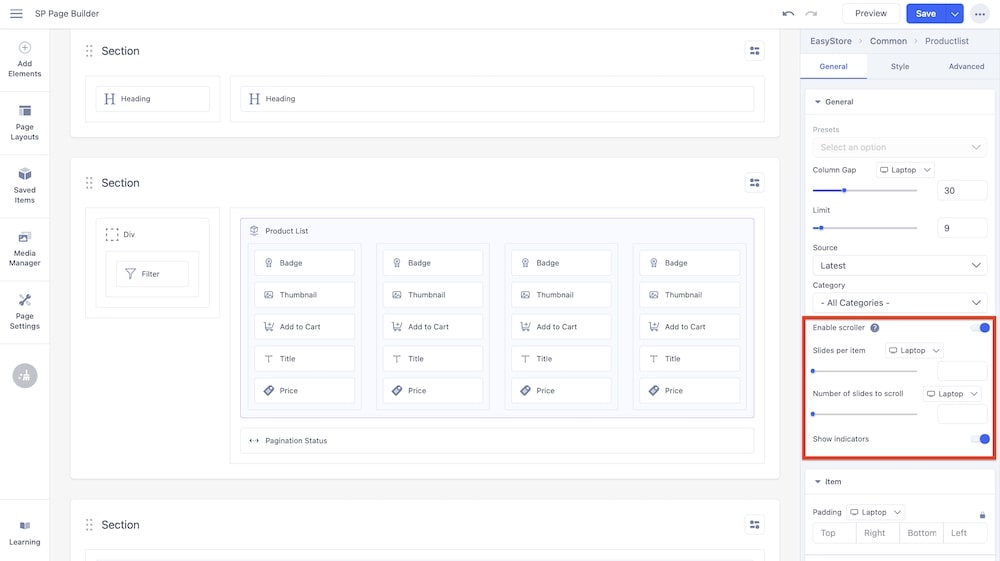
Task: Click the Column Gap slider track
Action: 865,190
